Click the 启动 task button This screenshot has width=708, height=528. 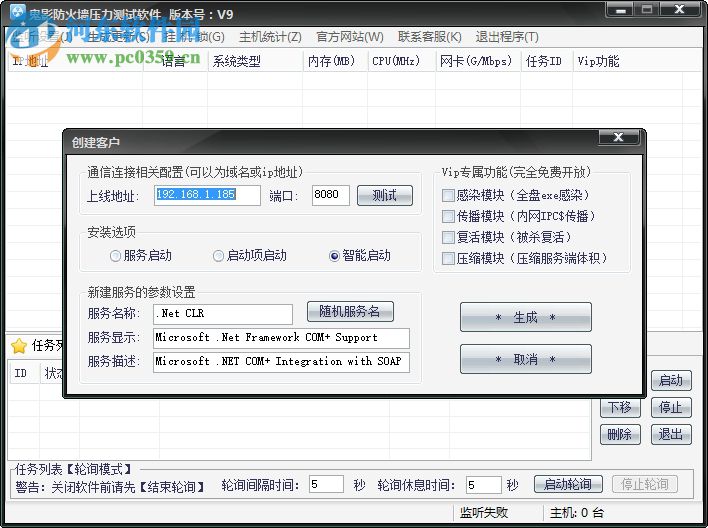click(671, 381)
